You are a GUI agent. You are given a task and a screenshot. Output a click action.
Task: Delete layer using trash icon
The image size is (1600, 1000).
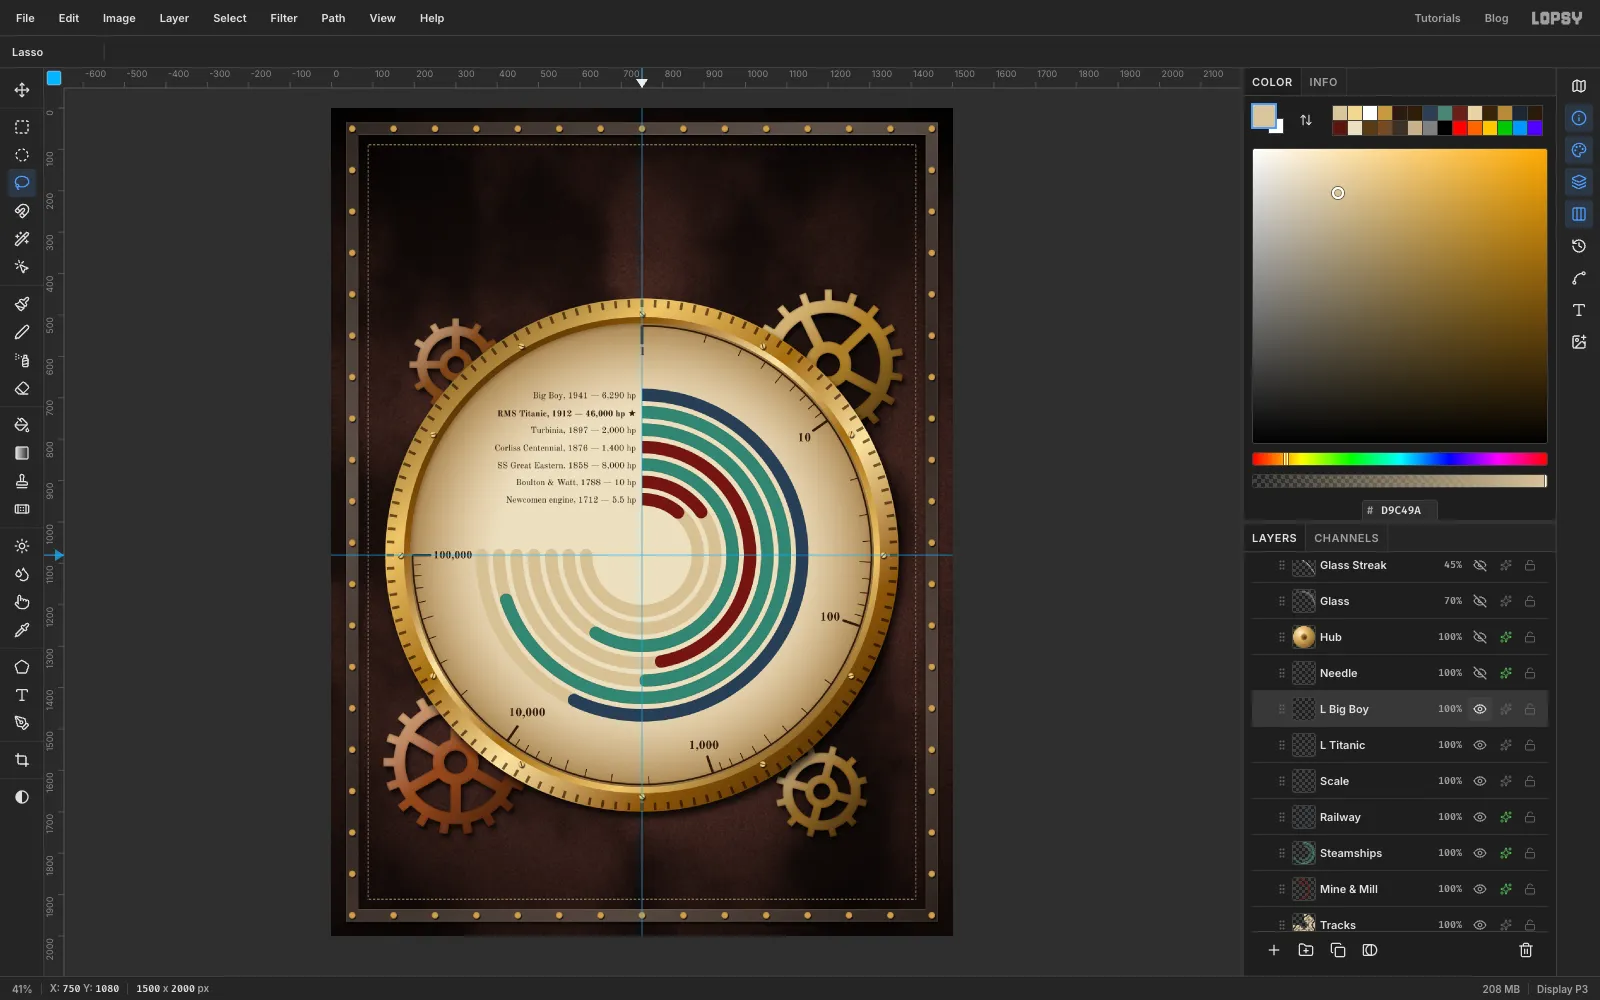tap(1526, 950)
